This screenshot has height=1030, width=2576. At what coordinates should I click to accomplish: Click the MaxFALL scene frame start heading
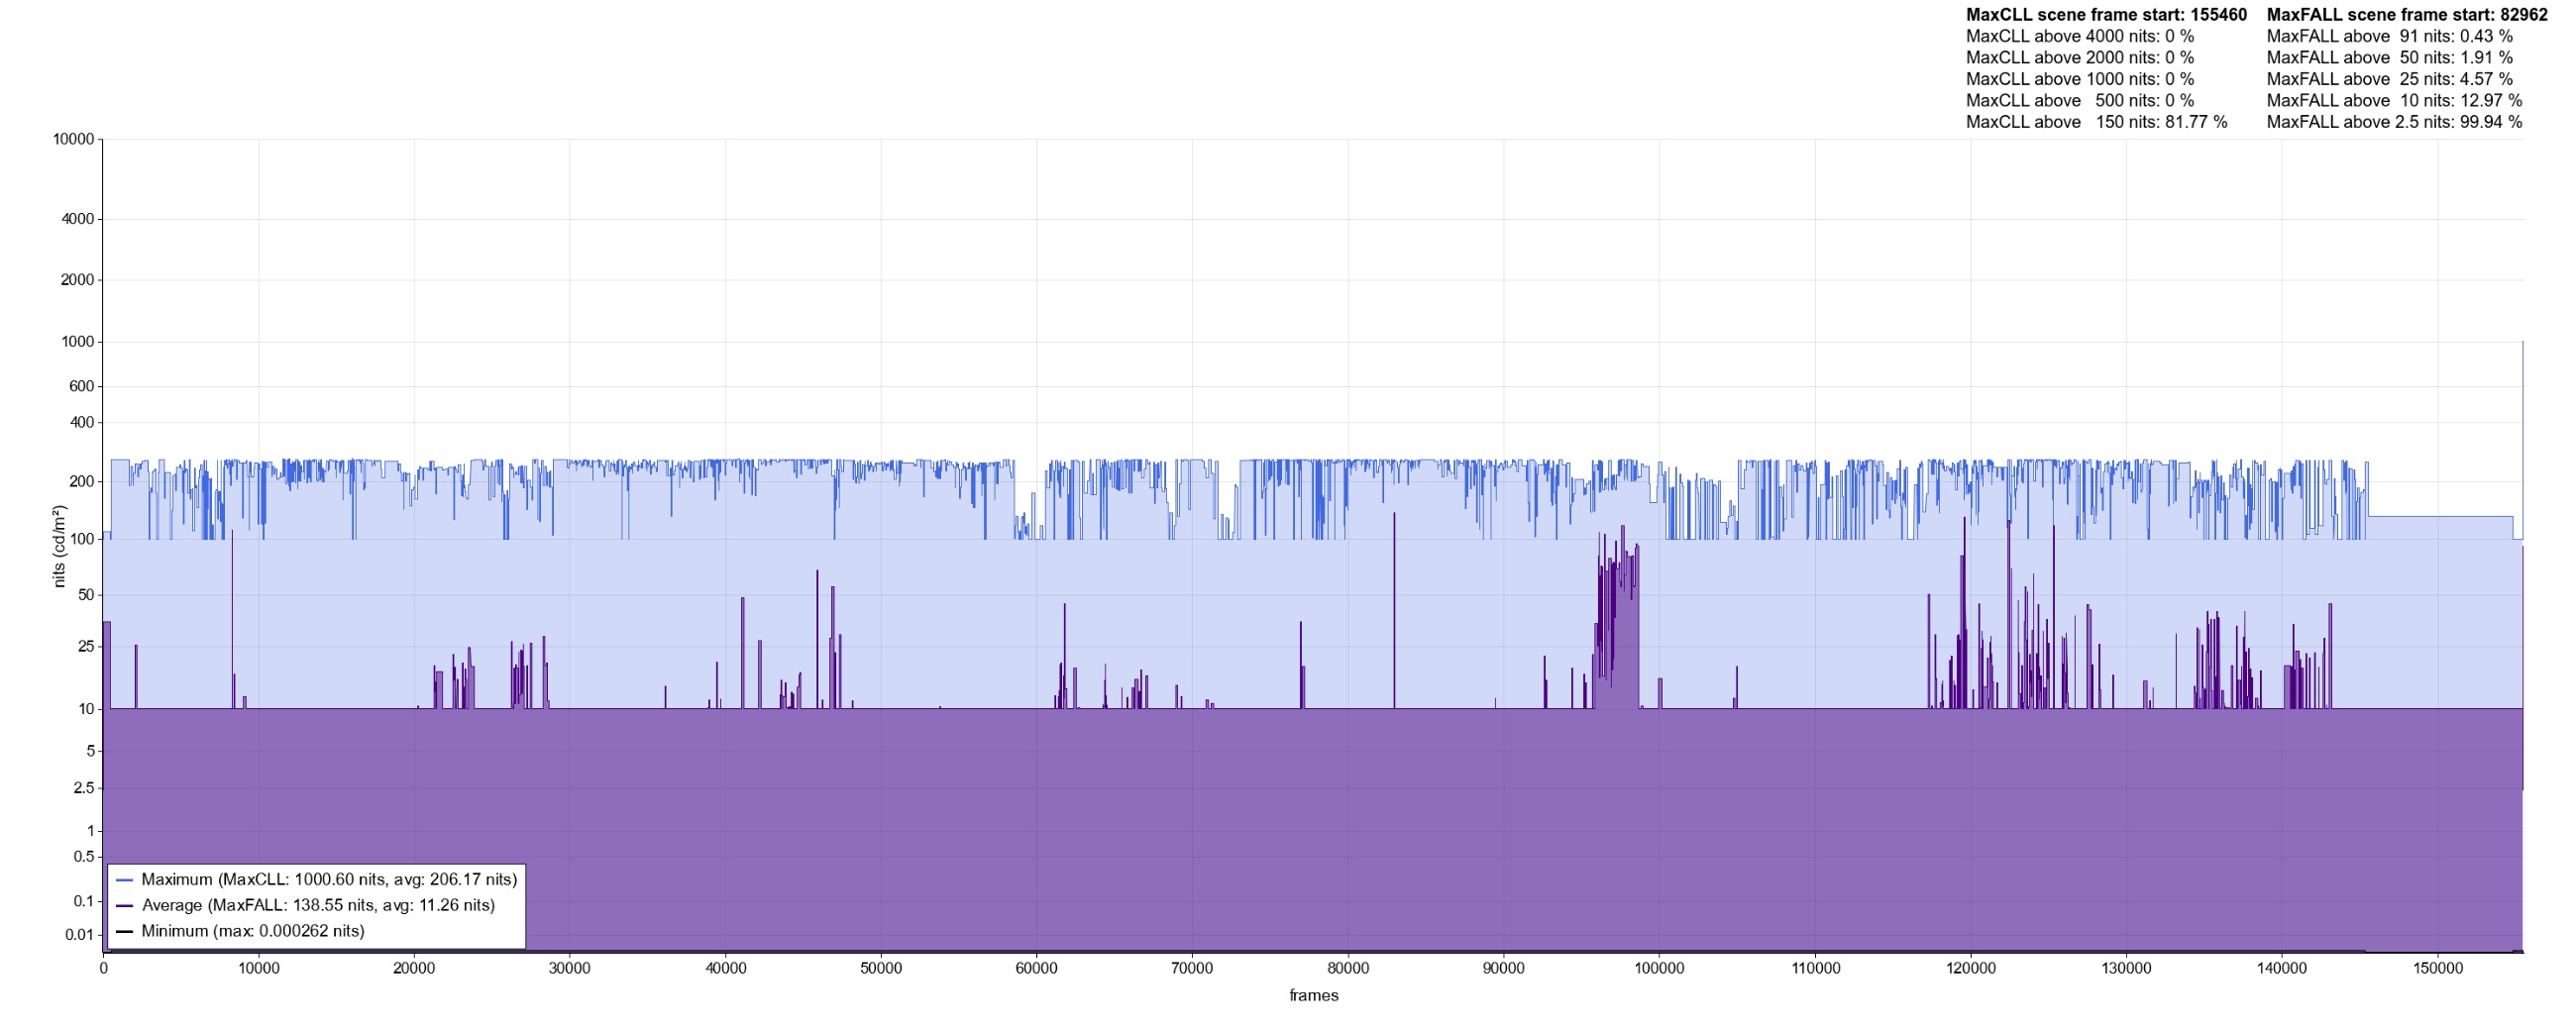coord(2407,15)
